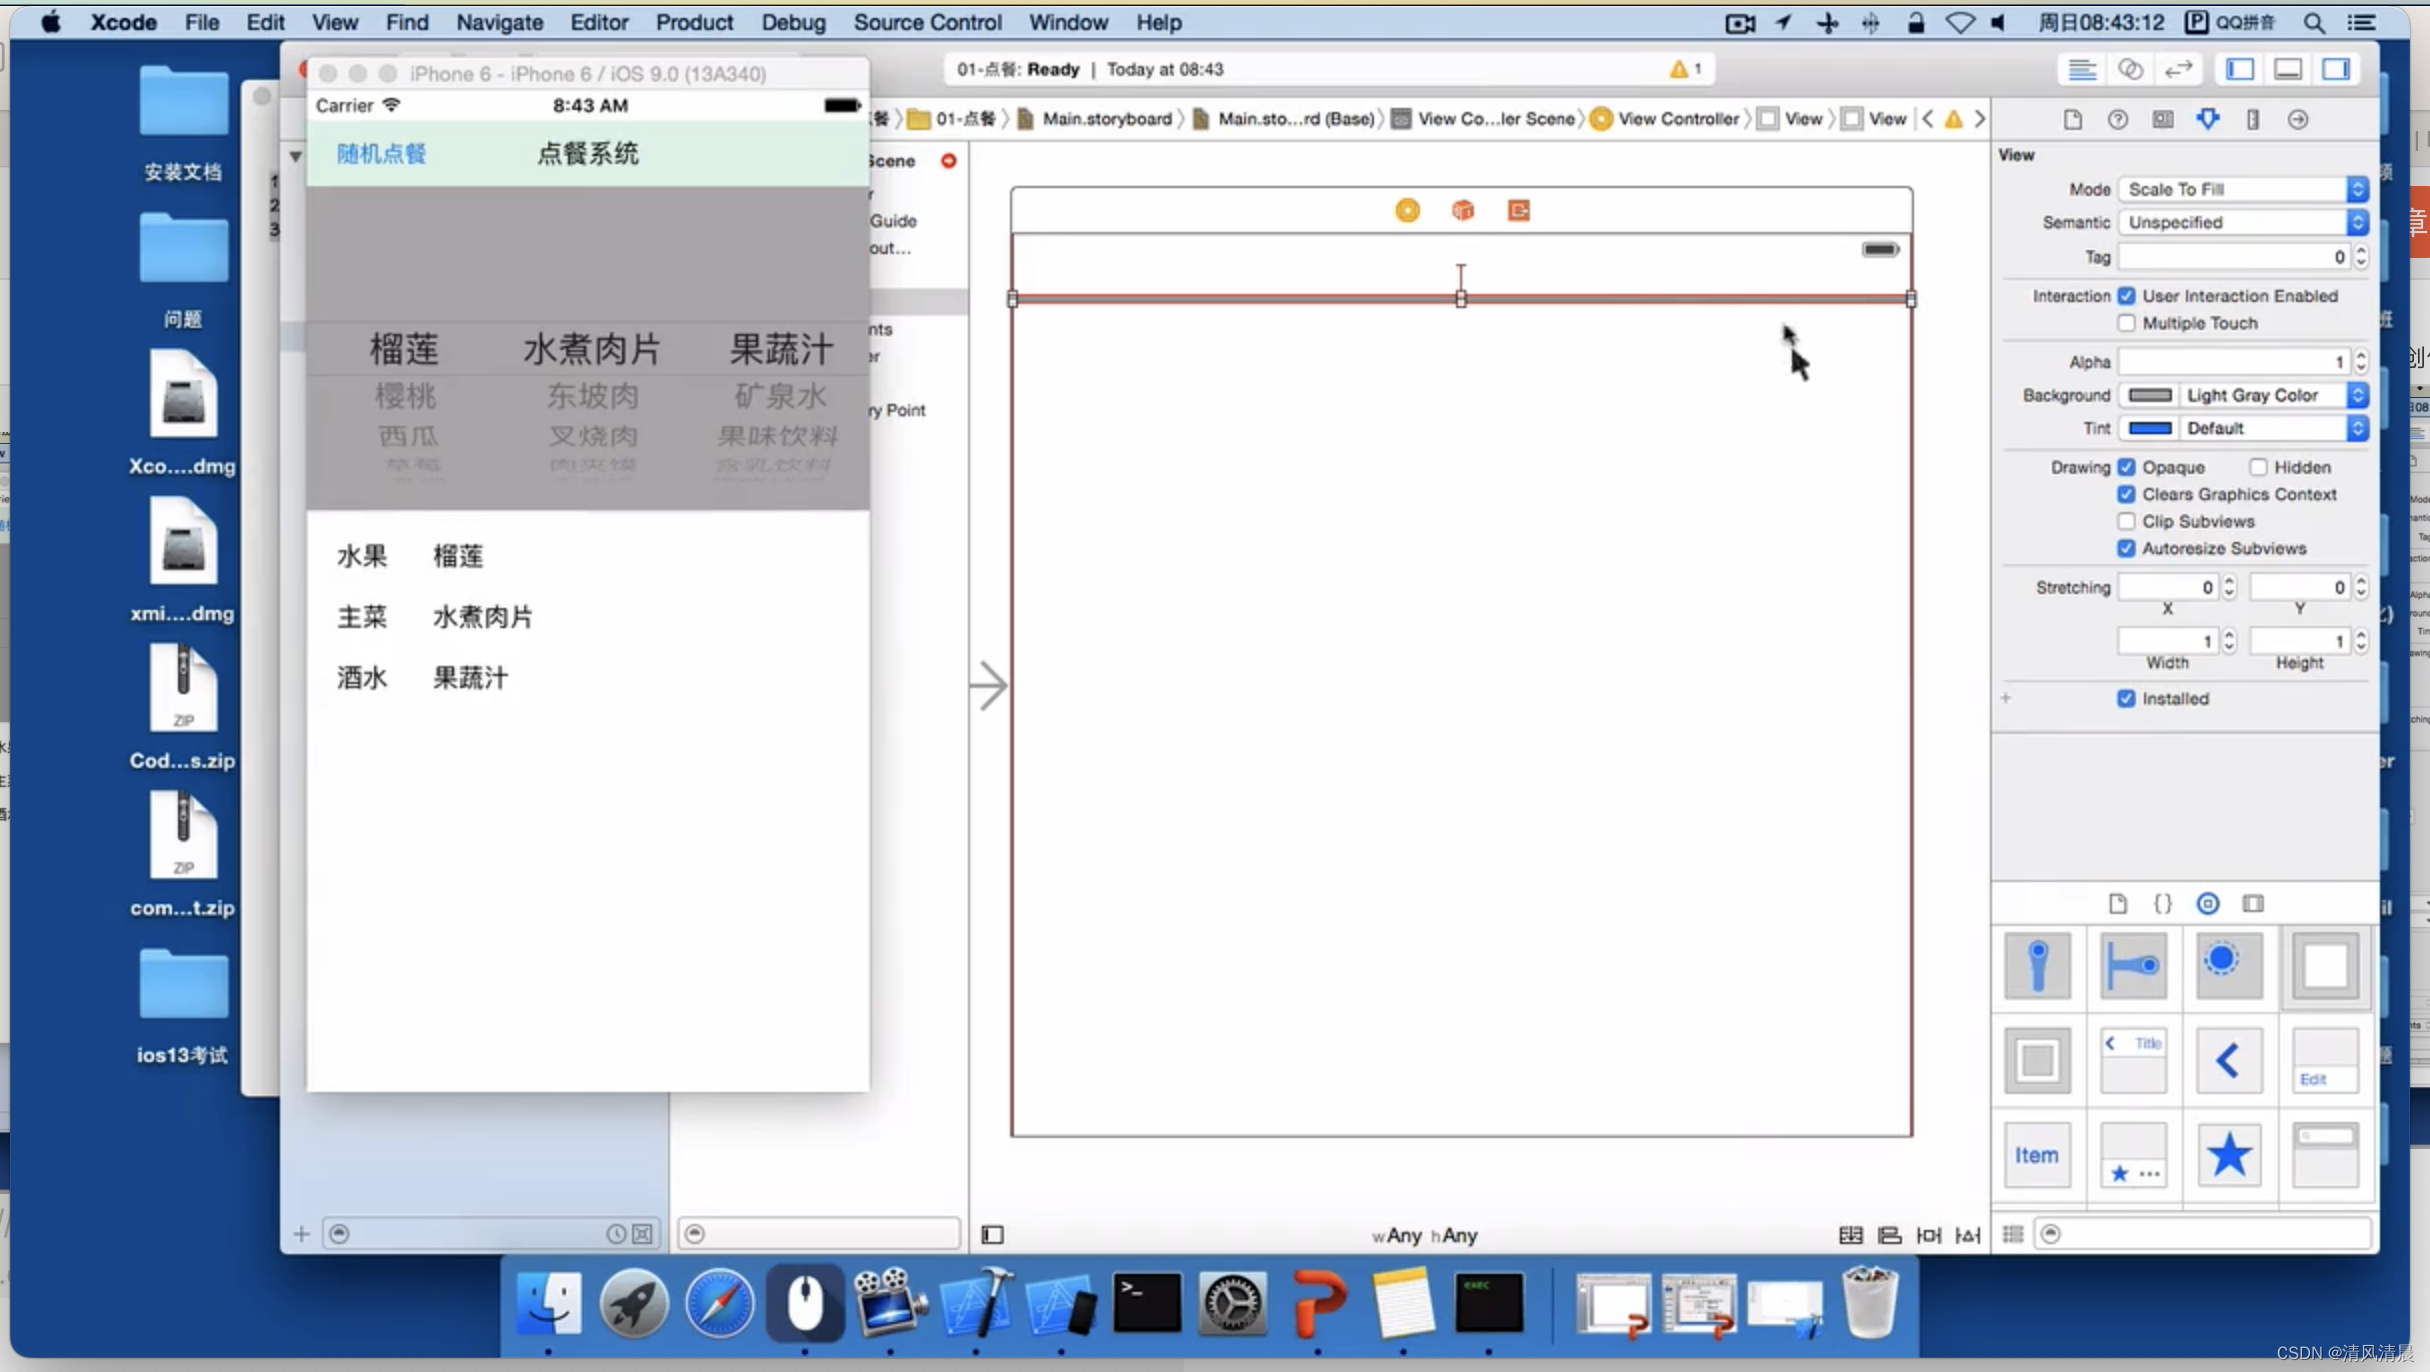This screenshot has width=2430, height=1372.
Task: Click the Alpha value stepper
Action: [2361, 361]
